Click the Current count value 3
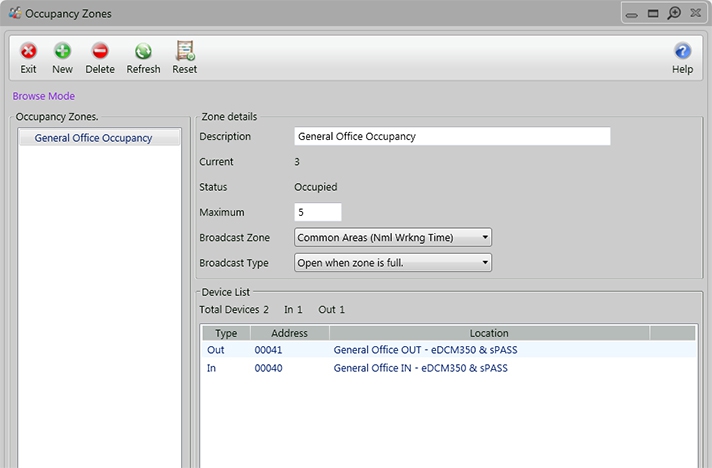The height and width of the screenshot is (468, 712). tap(297, 162)
